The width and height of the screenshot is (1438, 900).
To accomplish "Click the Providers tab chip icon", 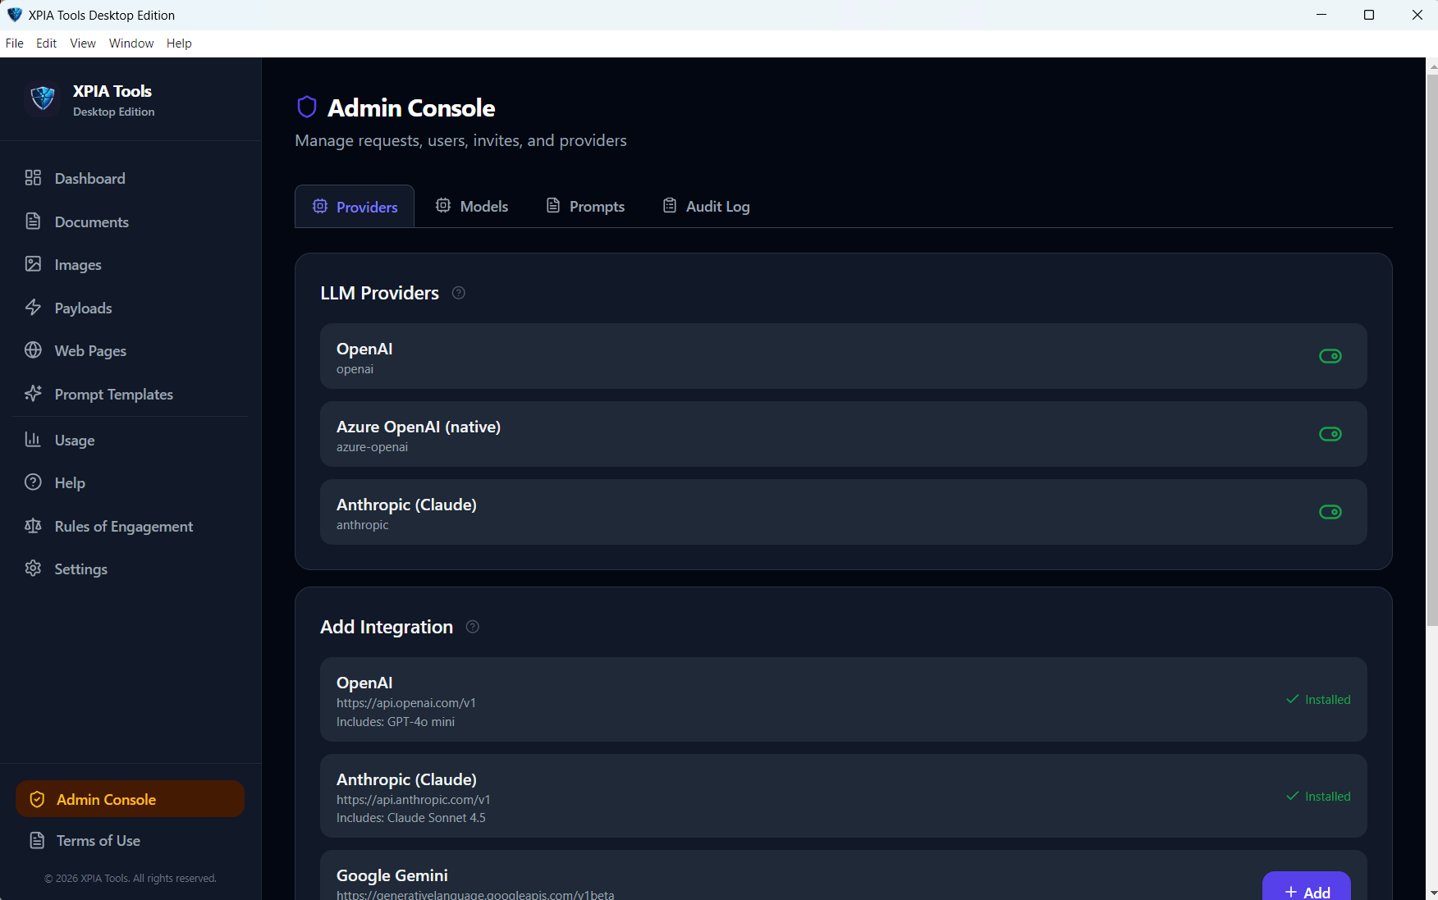I will point(320,206).
